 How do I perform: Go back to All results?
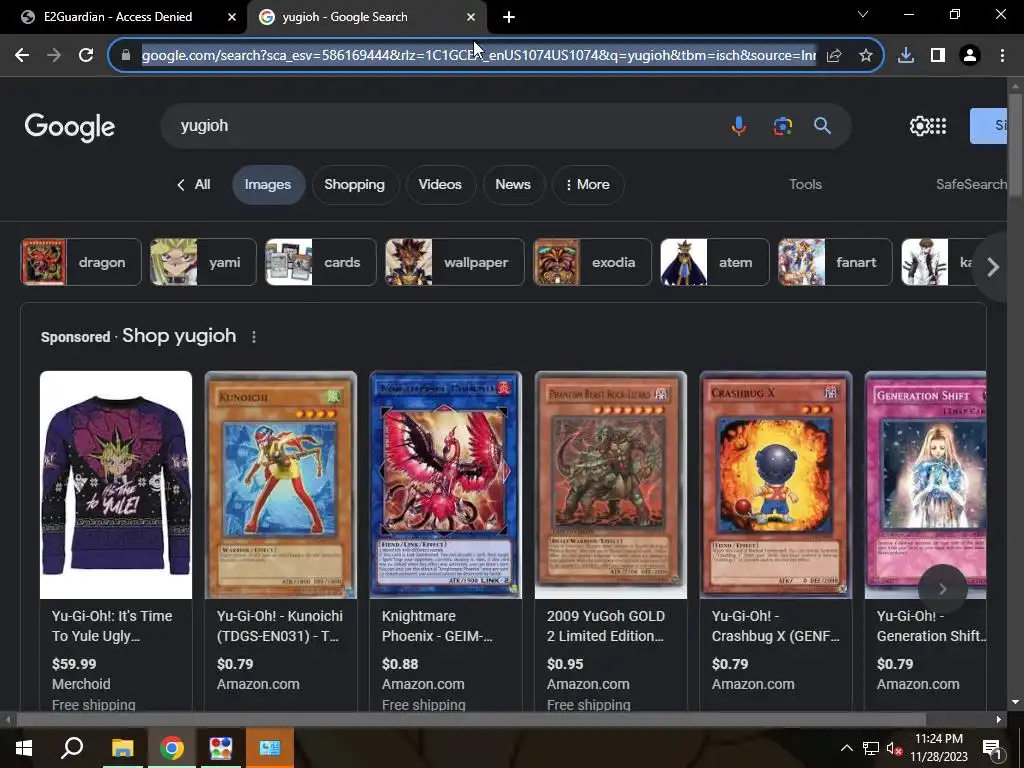(193, 185)
